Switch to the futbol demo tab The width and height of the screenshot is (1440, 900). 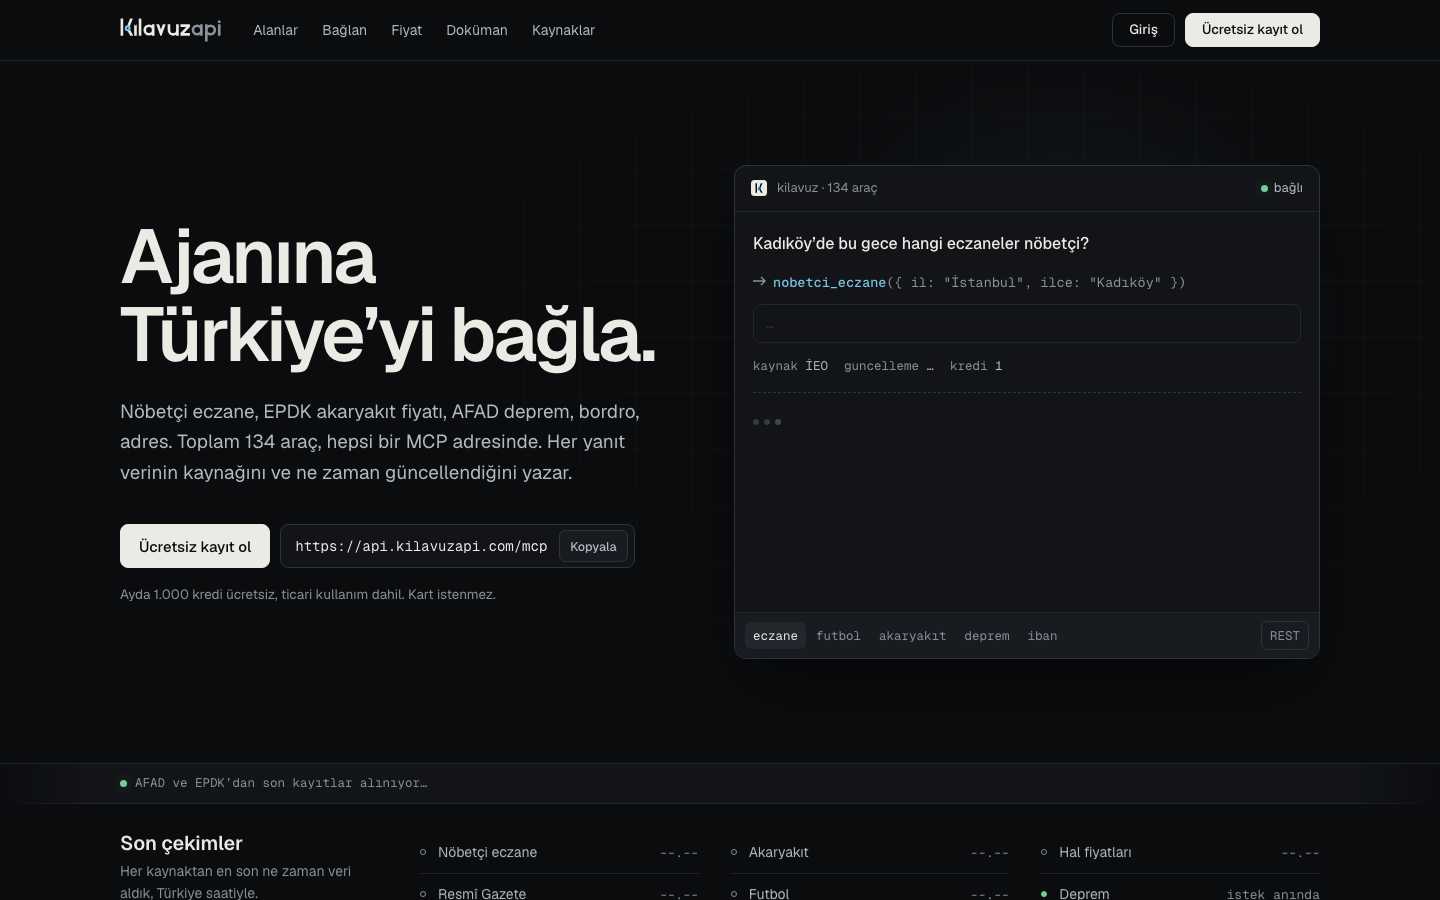click(x=838, y=635)
